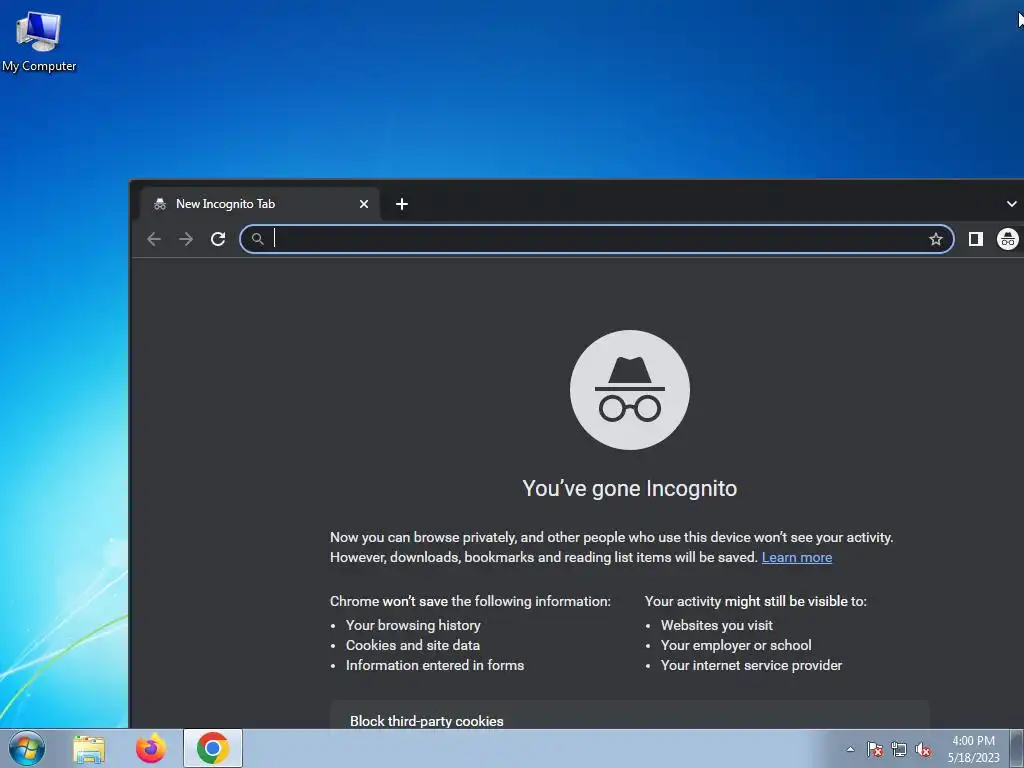Viewport: 1024px width, 768px height.
Task: Click the magnifier icon in address bar
Action: coord(258,239)
